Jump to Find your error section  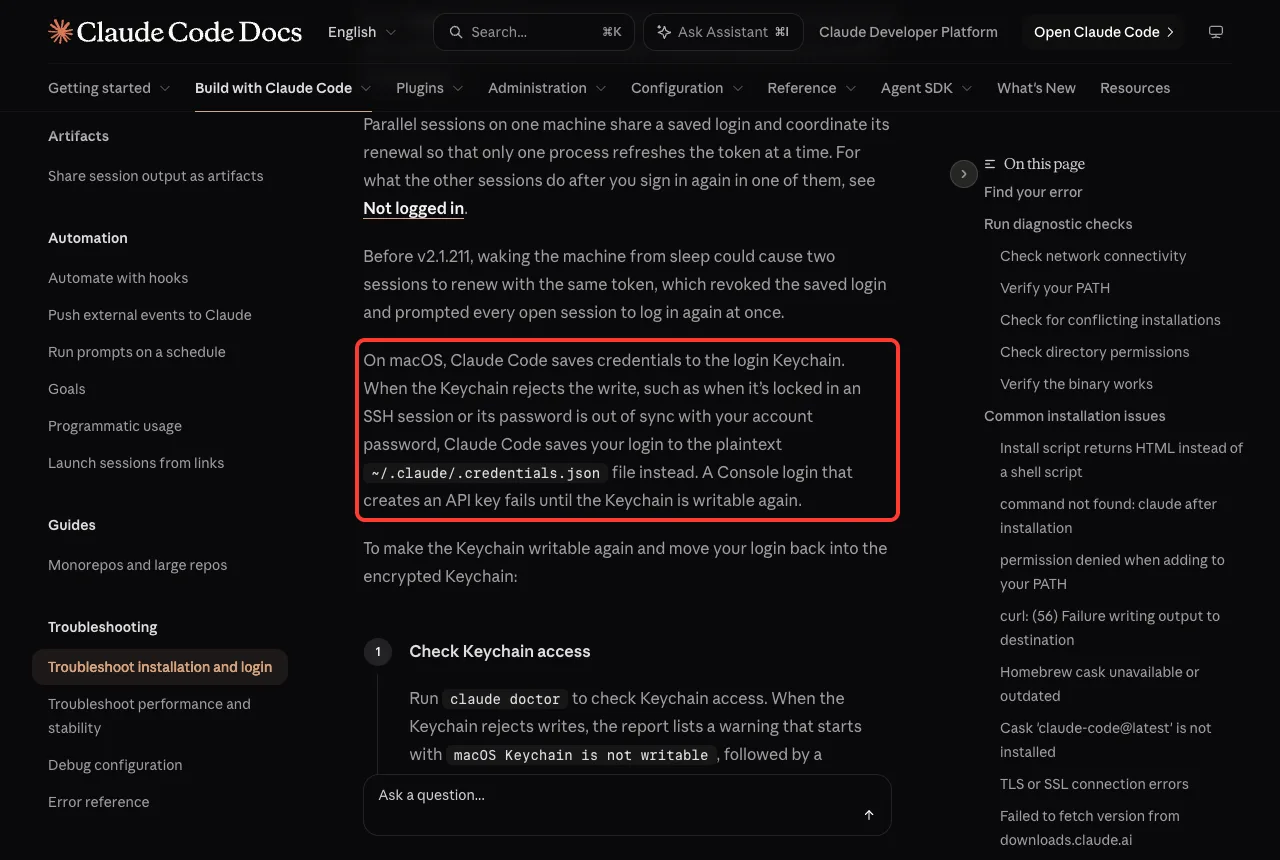[x=1033, y=192]
